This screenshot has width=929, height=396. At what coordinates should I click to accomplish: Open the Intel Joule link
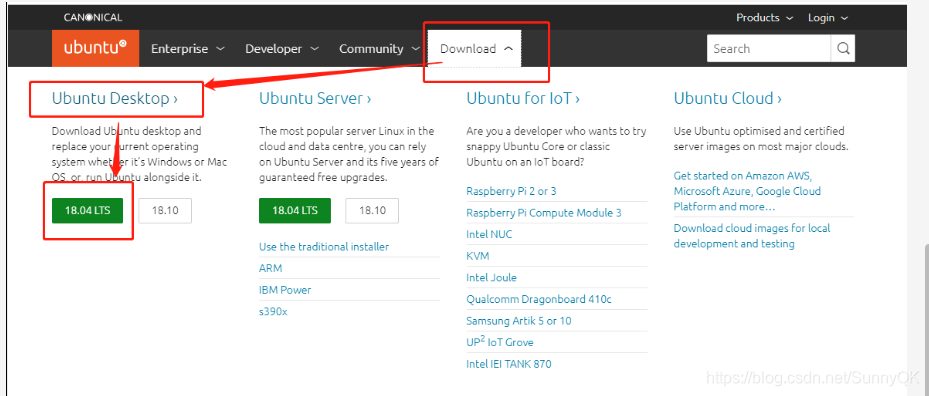tap(491, 277)
